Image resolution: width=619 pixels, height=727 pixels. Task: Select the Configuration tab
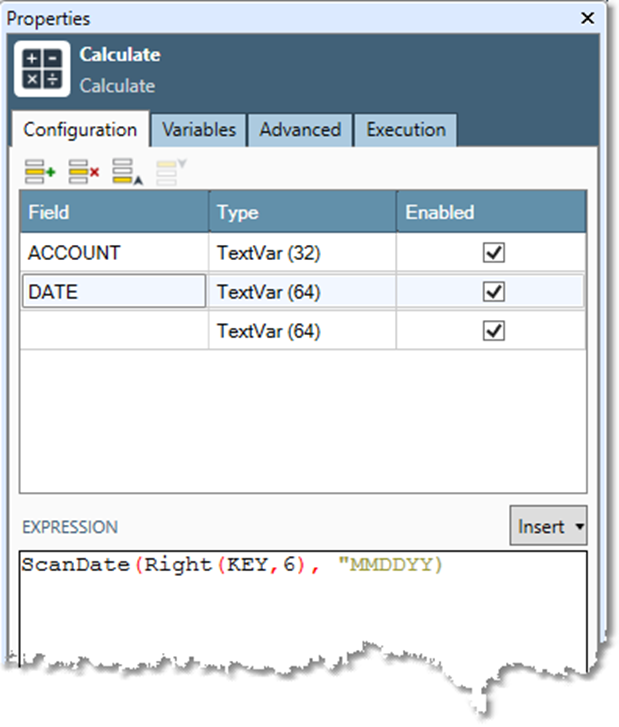pos(80,130)
